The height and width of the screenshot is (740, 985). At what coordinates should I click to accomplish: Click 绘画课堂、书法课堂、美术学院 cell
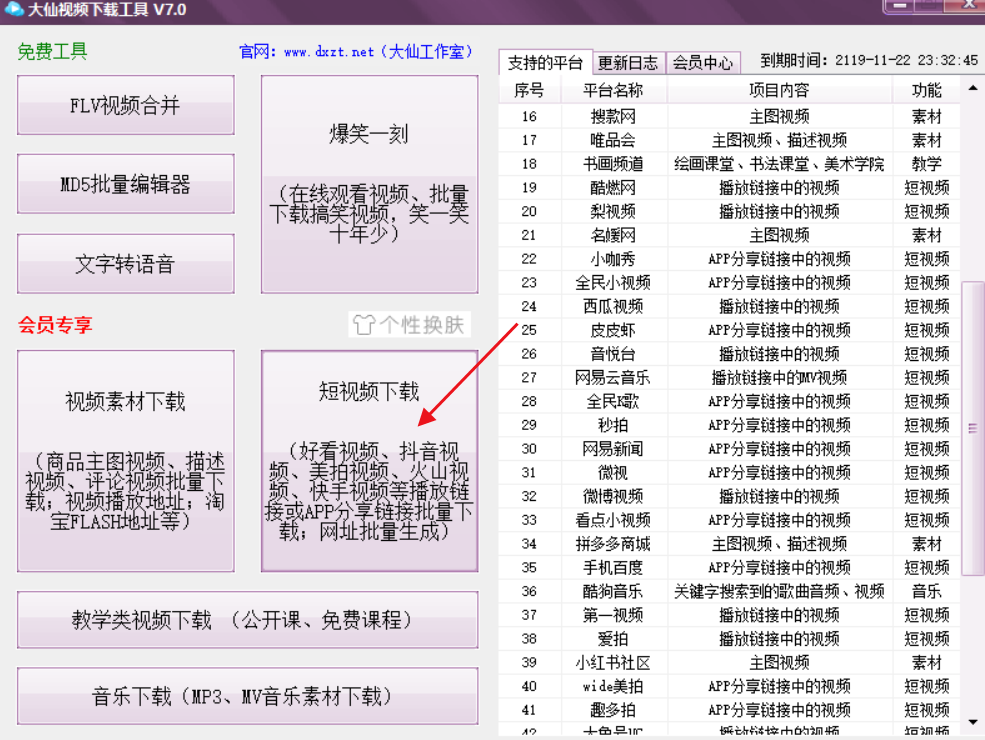point(779,164)
